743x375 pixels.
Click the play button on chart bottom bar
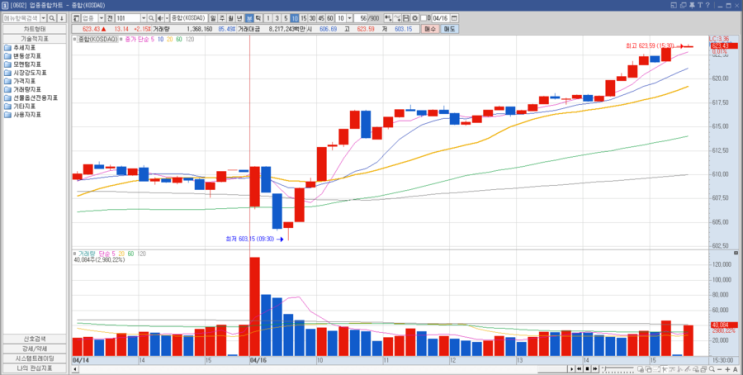coord(572,369)
